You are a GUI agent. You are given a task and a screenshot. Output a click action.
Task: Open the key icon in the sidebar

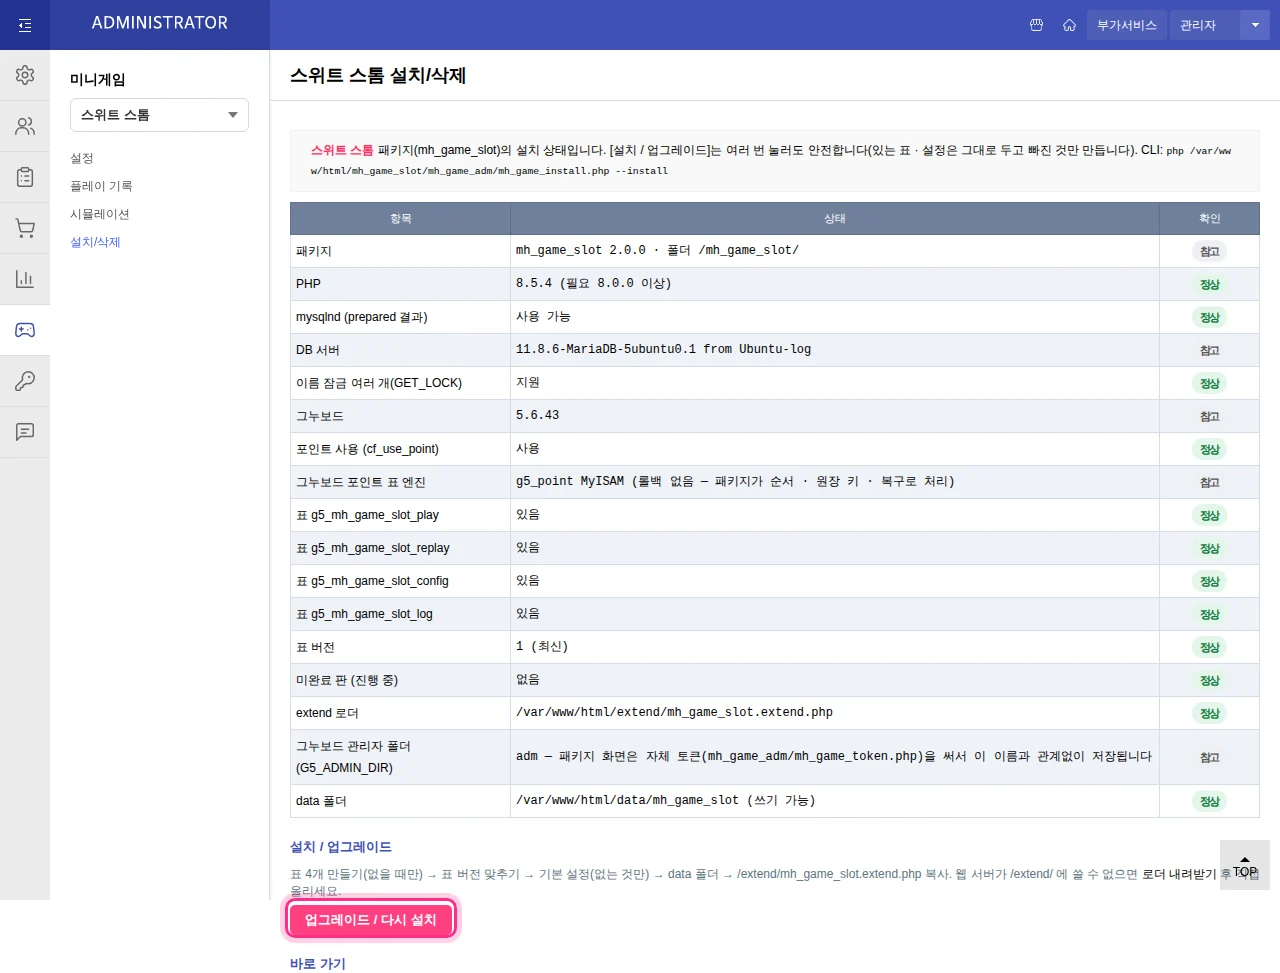pos(25,381)
